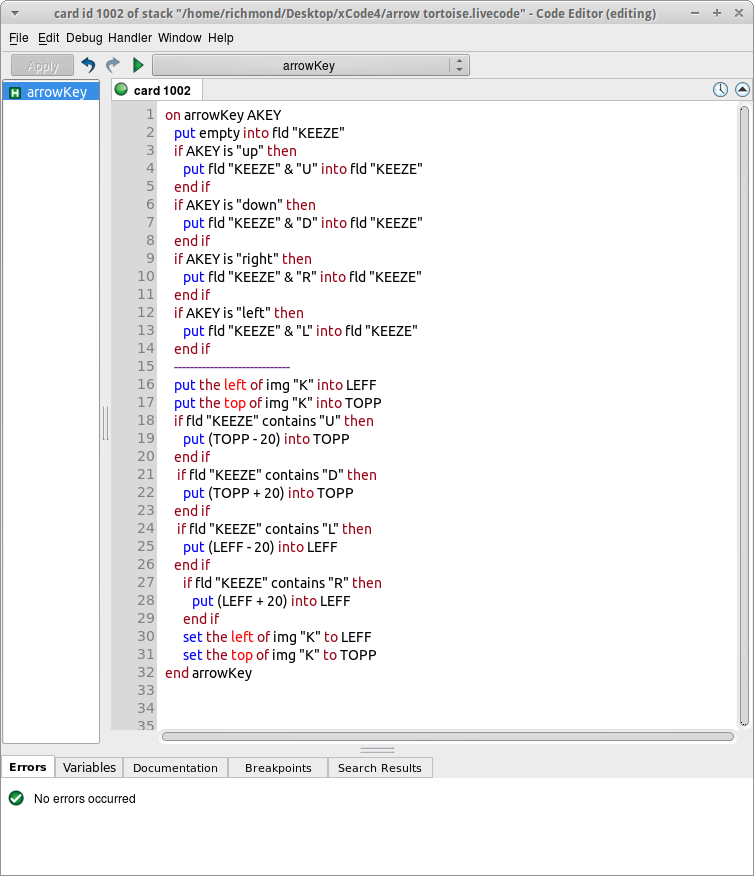Switch to the Variables tab
The width and height of the screenshot is (754, 876).
(x=89, y=768)
